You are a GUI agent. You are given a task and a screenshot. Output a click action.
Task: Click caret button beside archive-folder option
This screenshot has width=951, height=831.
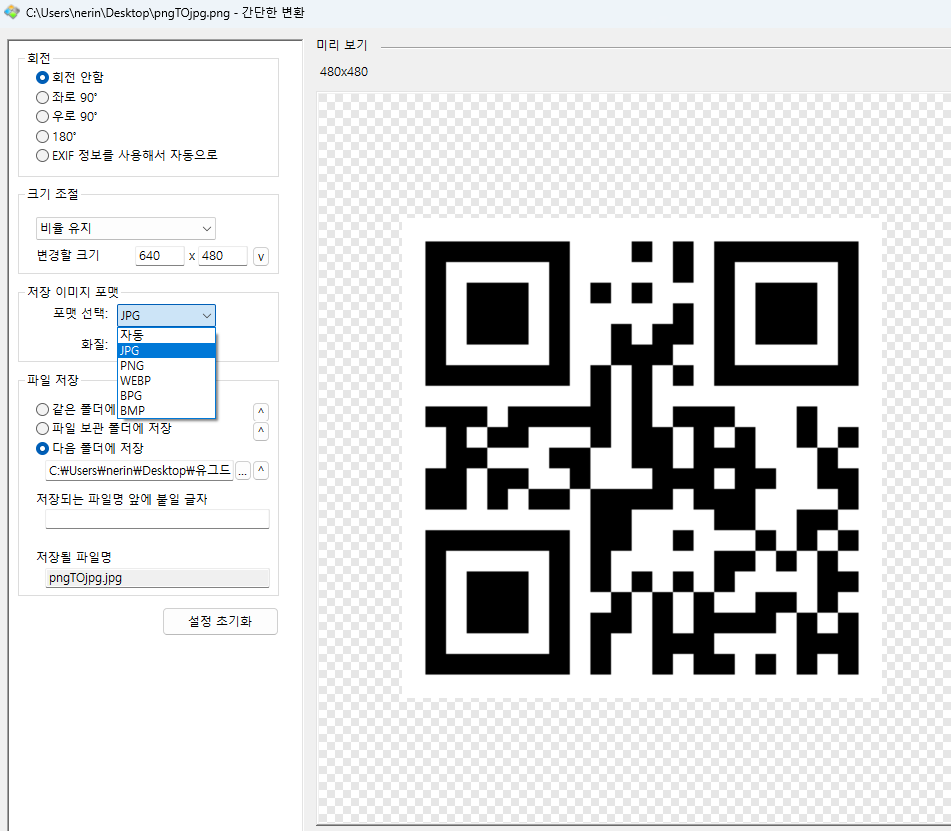(261, 431)
